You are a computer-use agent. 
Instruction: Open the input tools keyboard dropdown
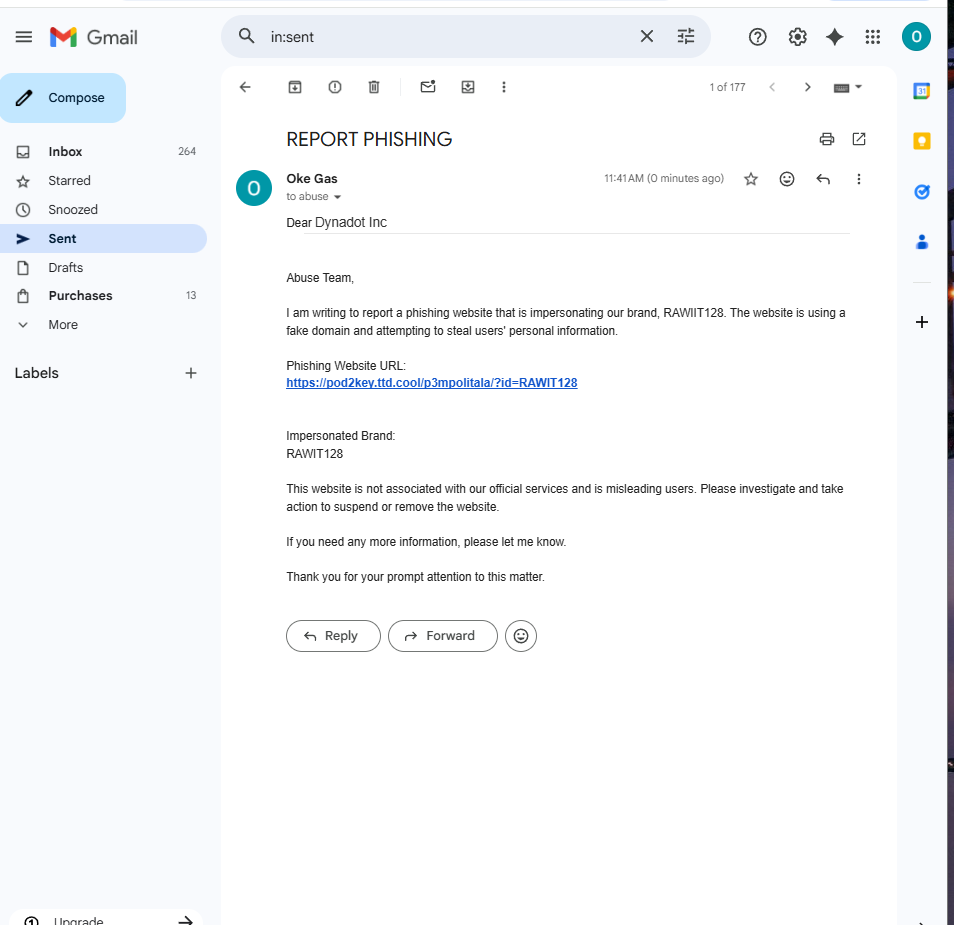[848, 87]
